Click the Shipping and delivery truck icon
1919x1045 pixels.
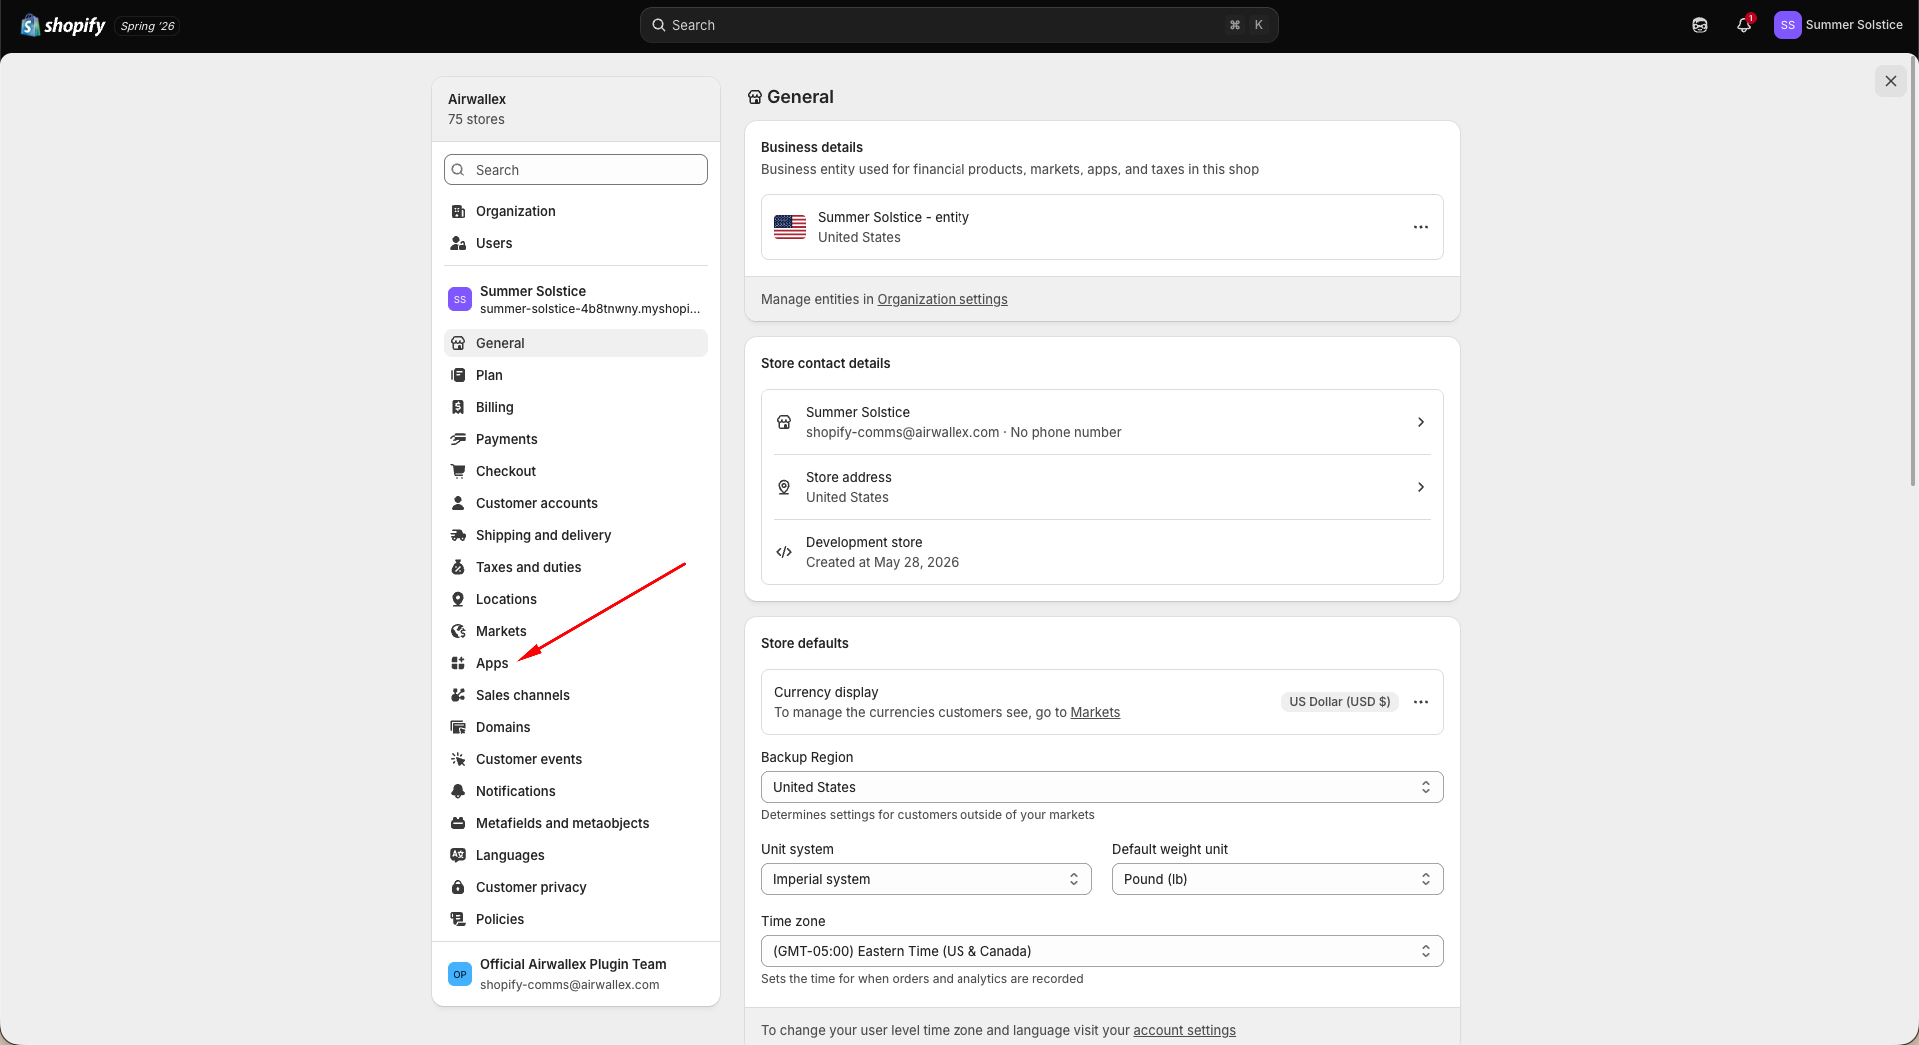[x=458, y=535]
